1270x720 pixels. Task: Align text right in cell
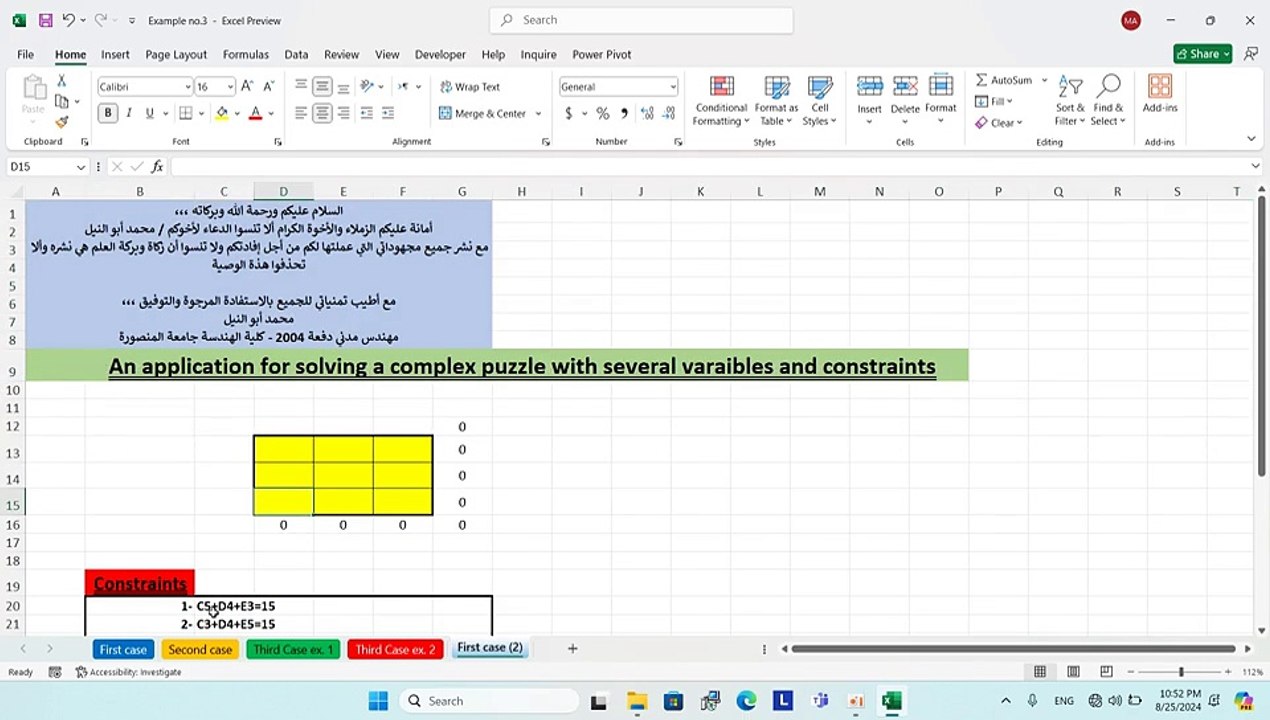pyautogui.click(x=343, y=114)
